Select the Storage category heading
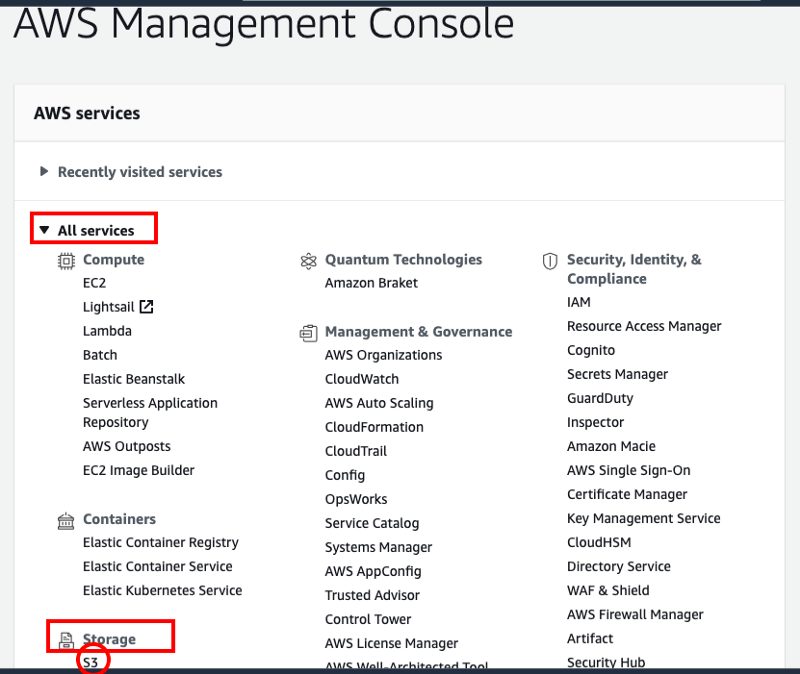The image size is (800, 674). pyautogui.click(x=109, y=639)
